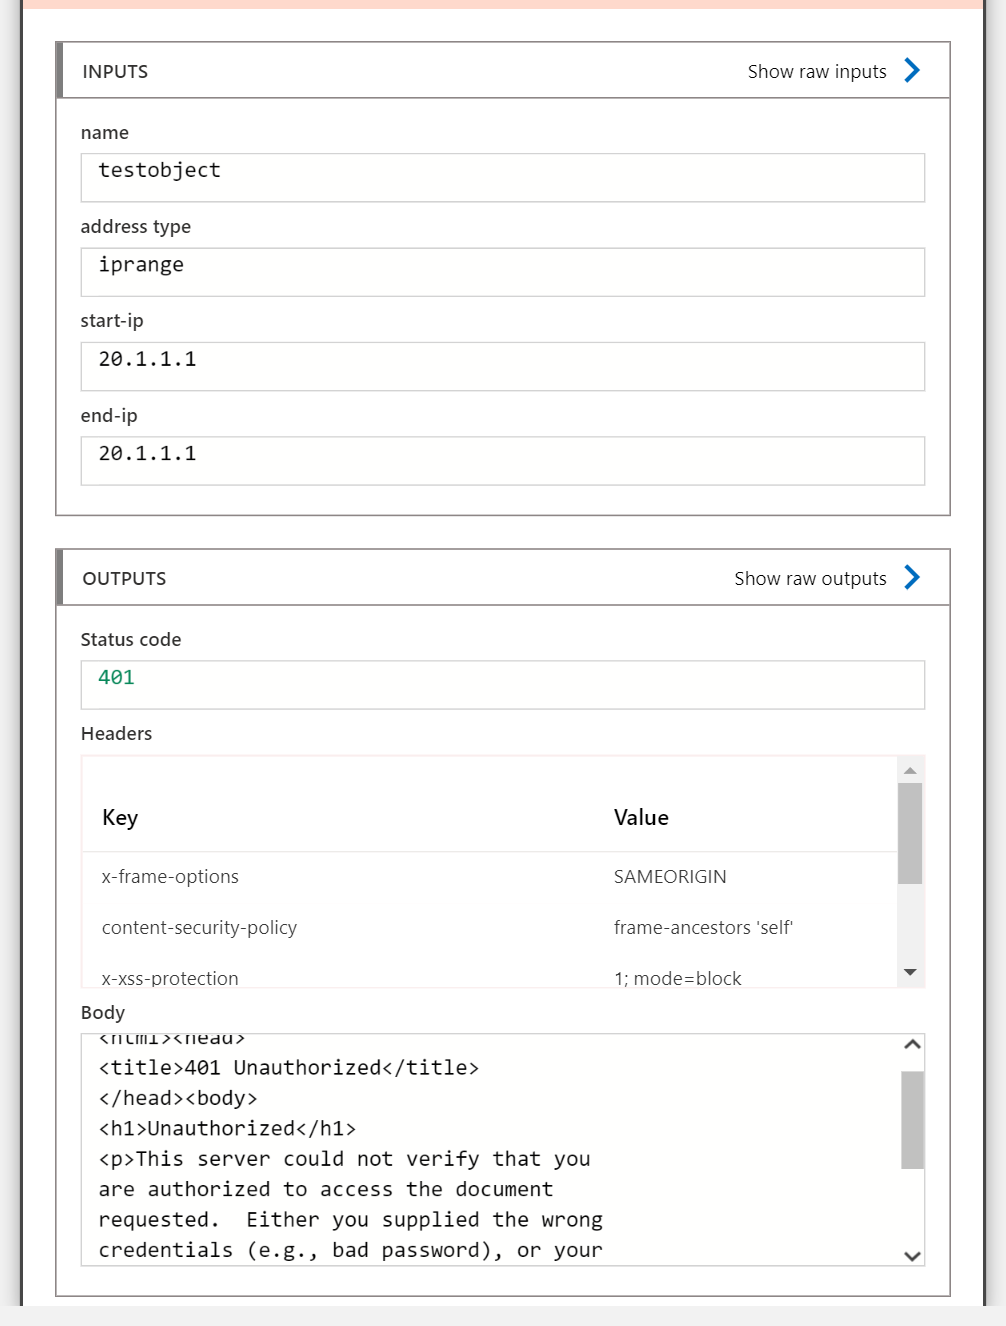
Task: Click the scroll-up chevron in the Body panel
Action: pyautogui.click(x=909, y=1044)
